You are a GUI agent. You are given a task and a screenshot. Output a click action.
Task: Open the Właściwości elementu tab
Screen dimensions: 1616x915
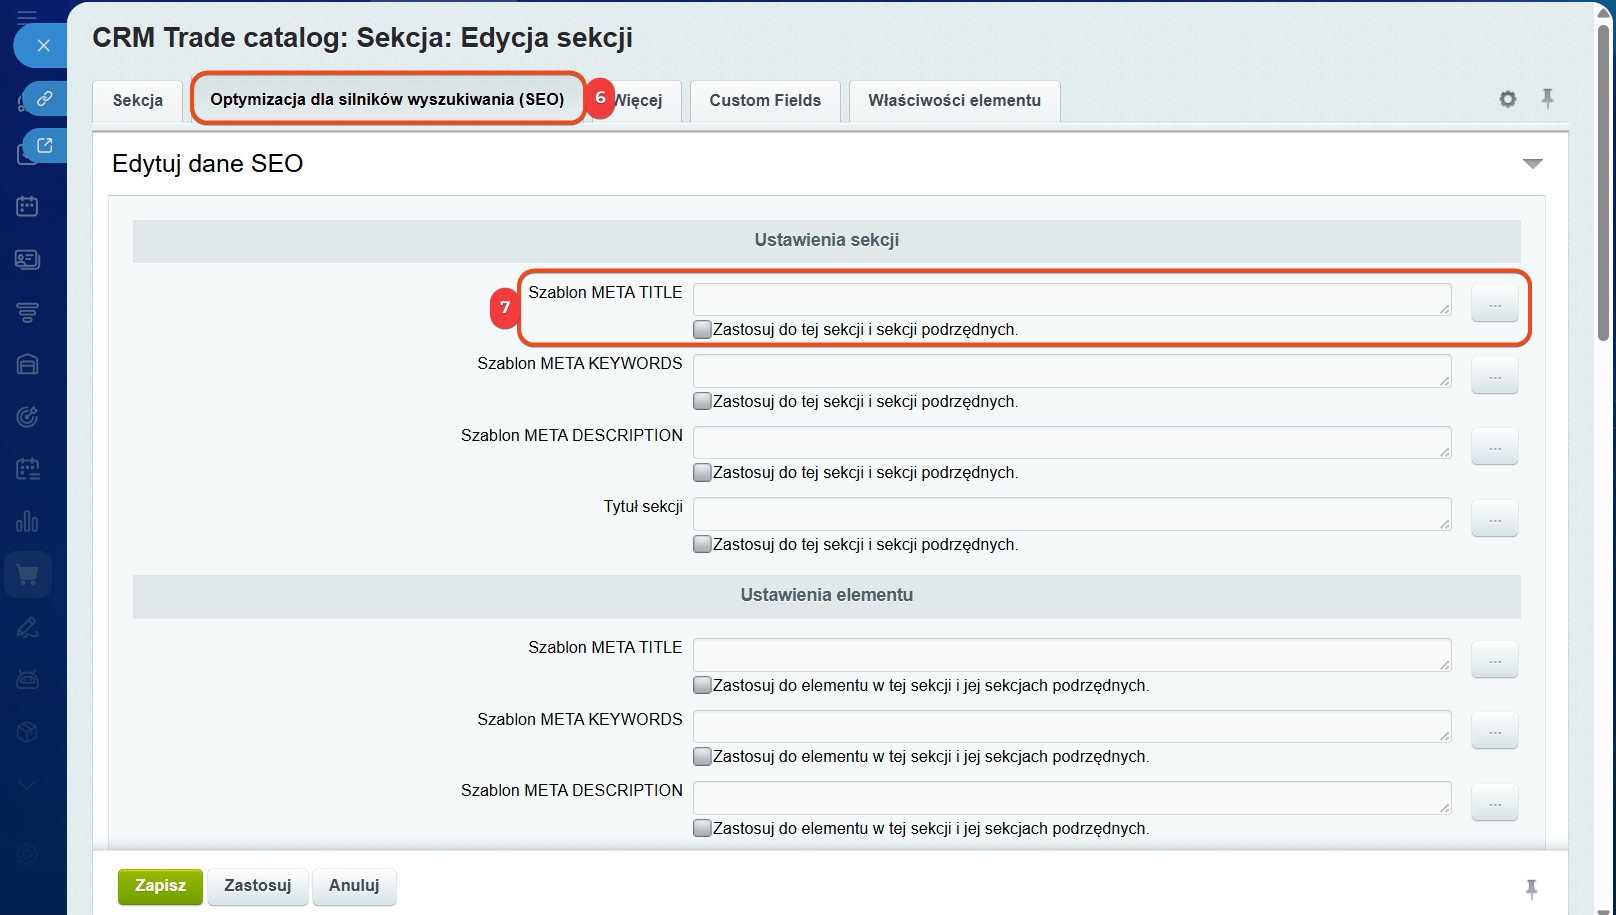pos(954,101)
